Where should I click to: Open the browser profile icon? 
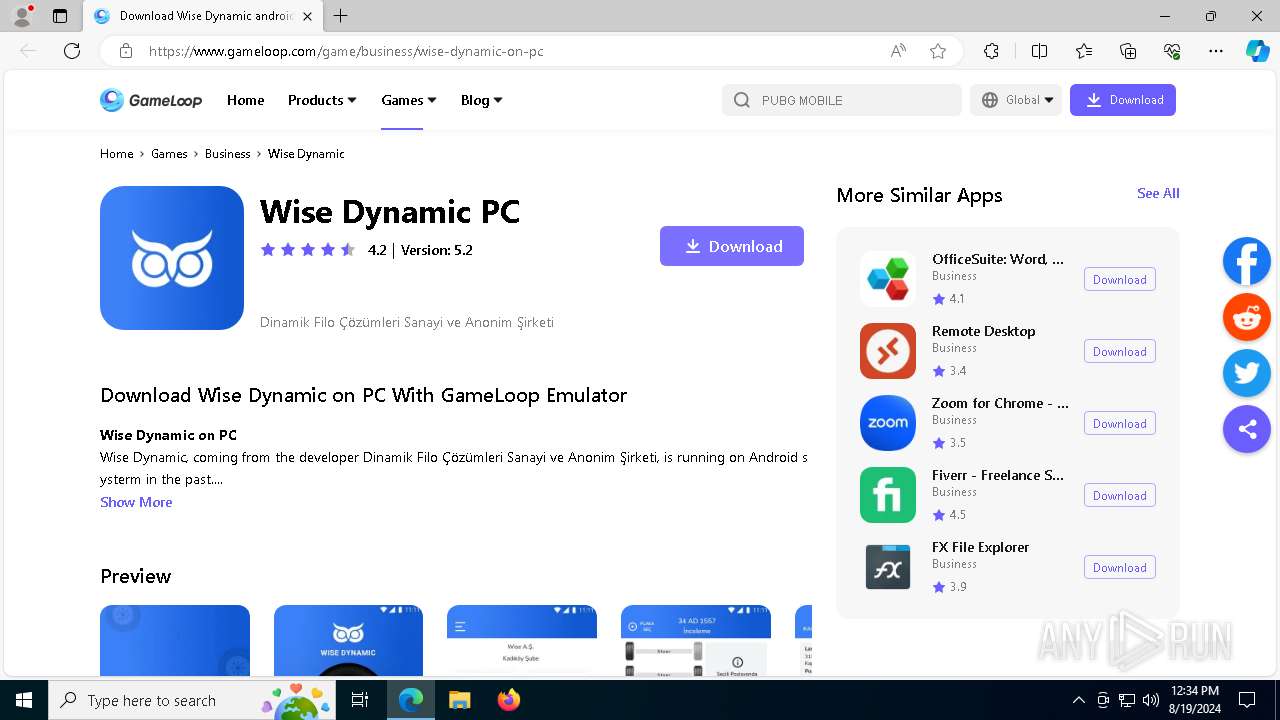22,16
